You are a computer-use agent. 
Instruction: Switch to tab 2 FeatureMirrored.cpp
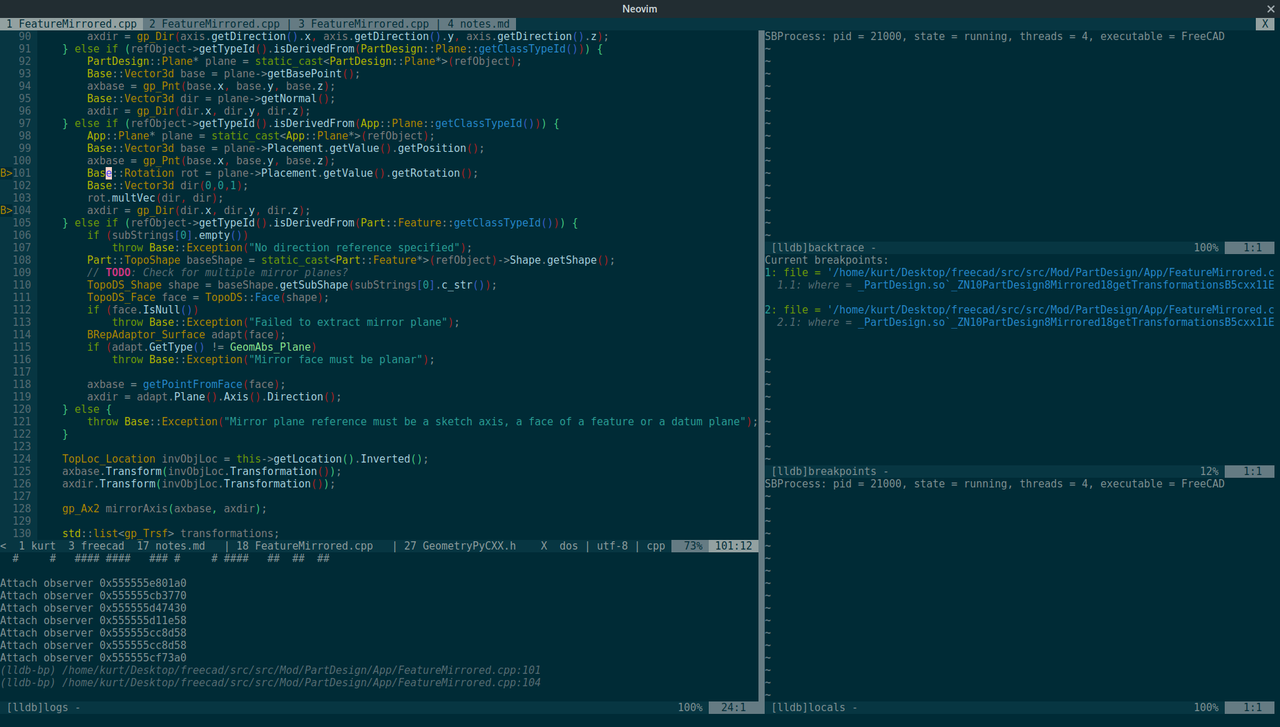coord(214,23)
